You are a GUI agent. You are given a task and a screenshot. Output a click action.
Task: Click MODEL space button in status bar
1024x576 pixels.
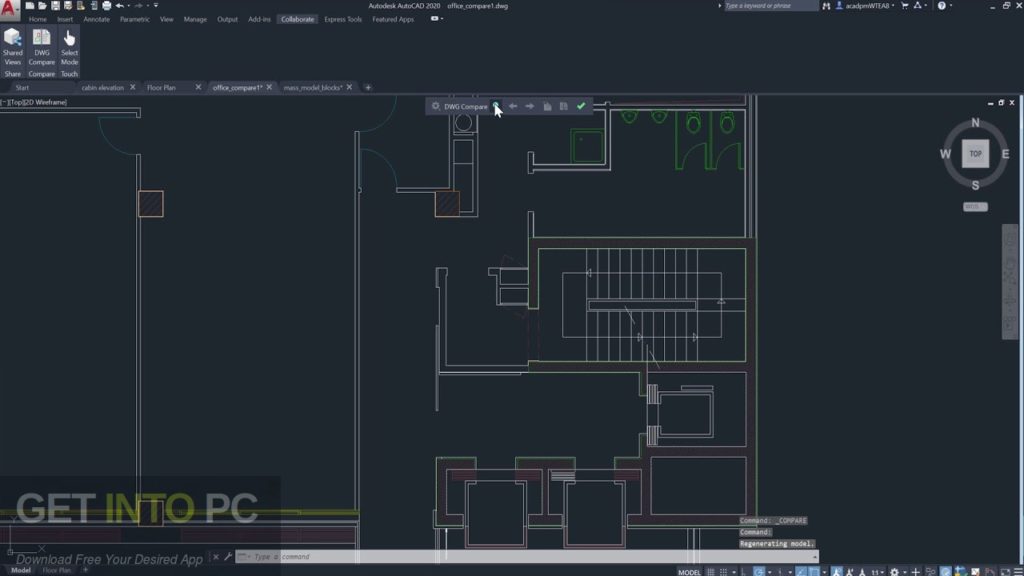[x=689, y=572]
